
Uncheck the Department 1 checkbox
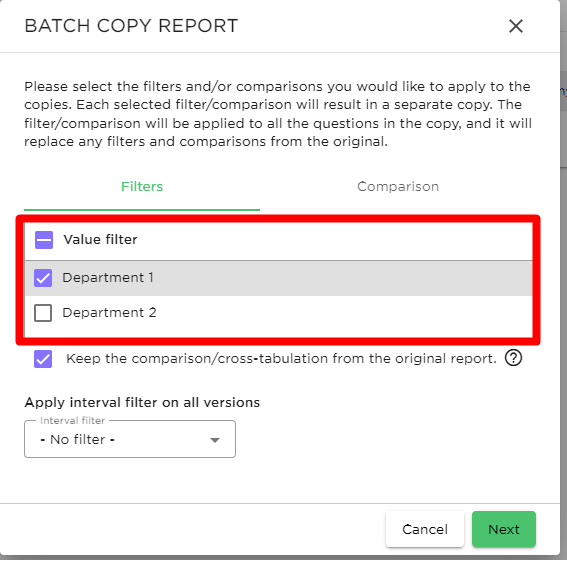pos(43,278)
